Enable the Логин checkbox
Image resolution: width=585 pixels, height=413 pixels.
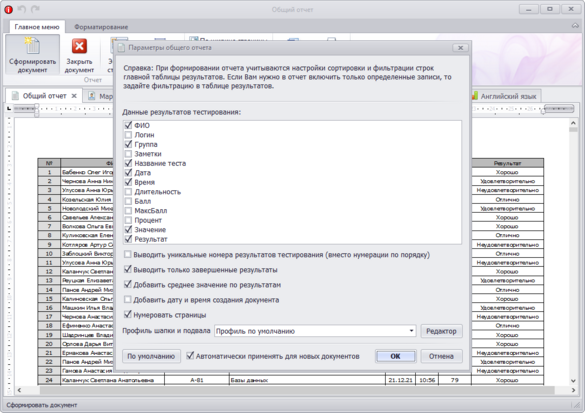[128, 135]
